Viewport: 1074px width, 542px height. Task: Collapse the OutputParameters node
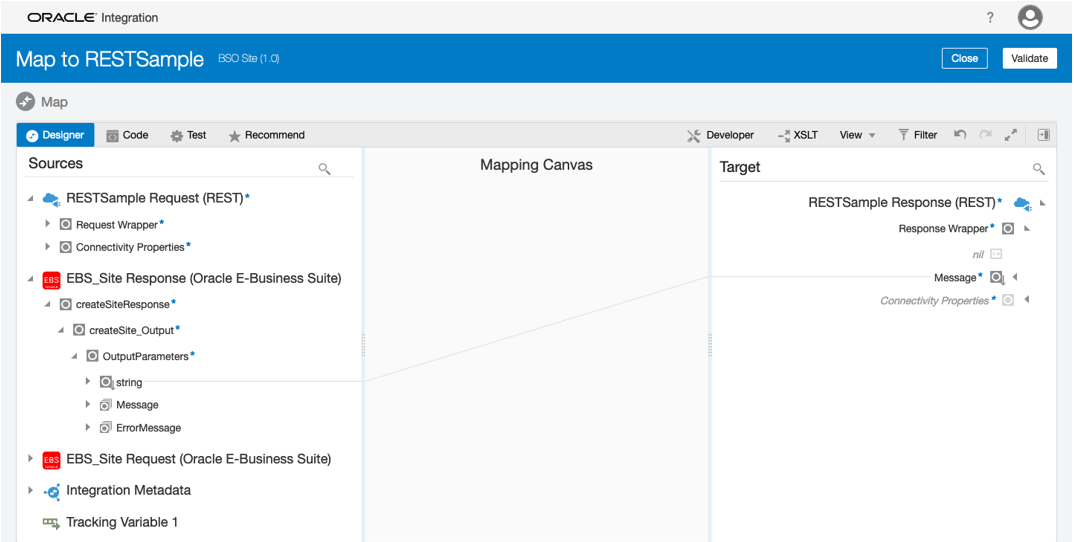click(x=74, y=356)
